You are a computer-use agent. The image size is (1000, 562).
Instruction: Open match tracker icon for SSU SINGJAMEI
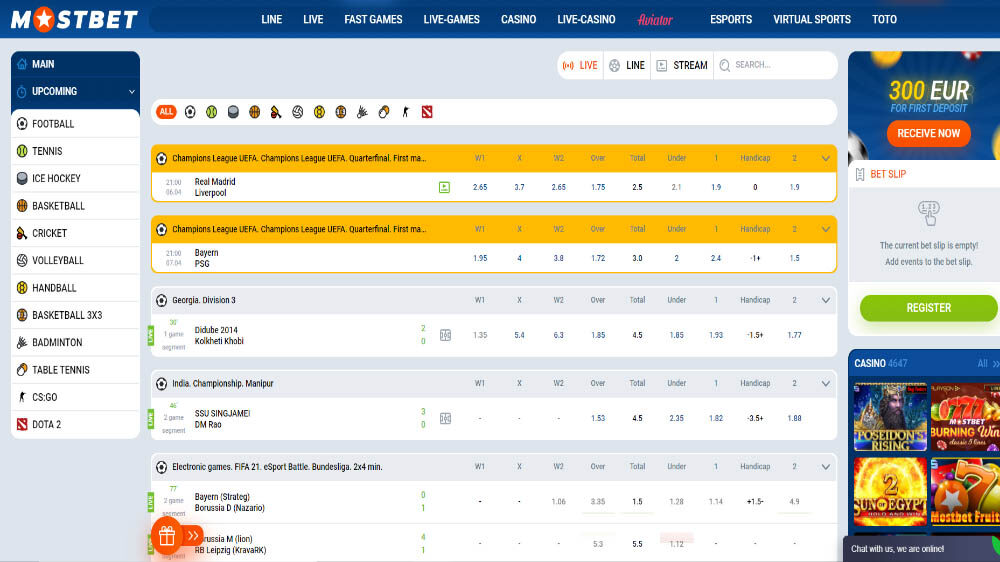pyautogui.click(x=445, y=418)
